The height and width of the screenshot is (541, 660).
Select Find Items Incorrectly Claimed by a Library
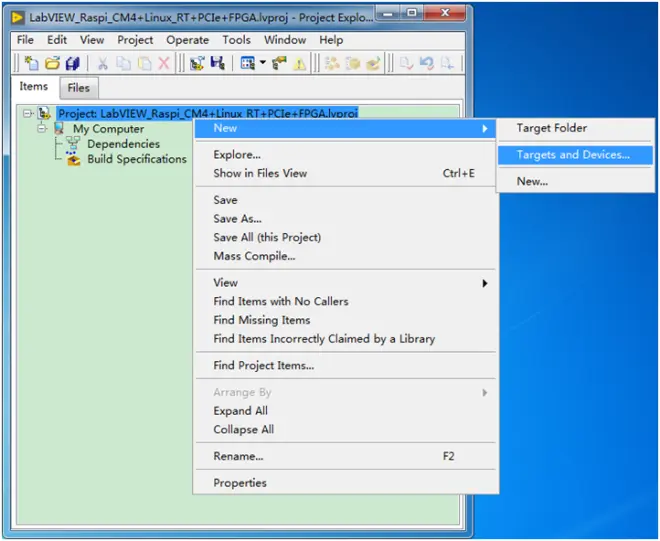tap(345, 339)
